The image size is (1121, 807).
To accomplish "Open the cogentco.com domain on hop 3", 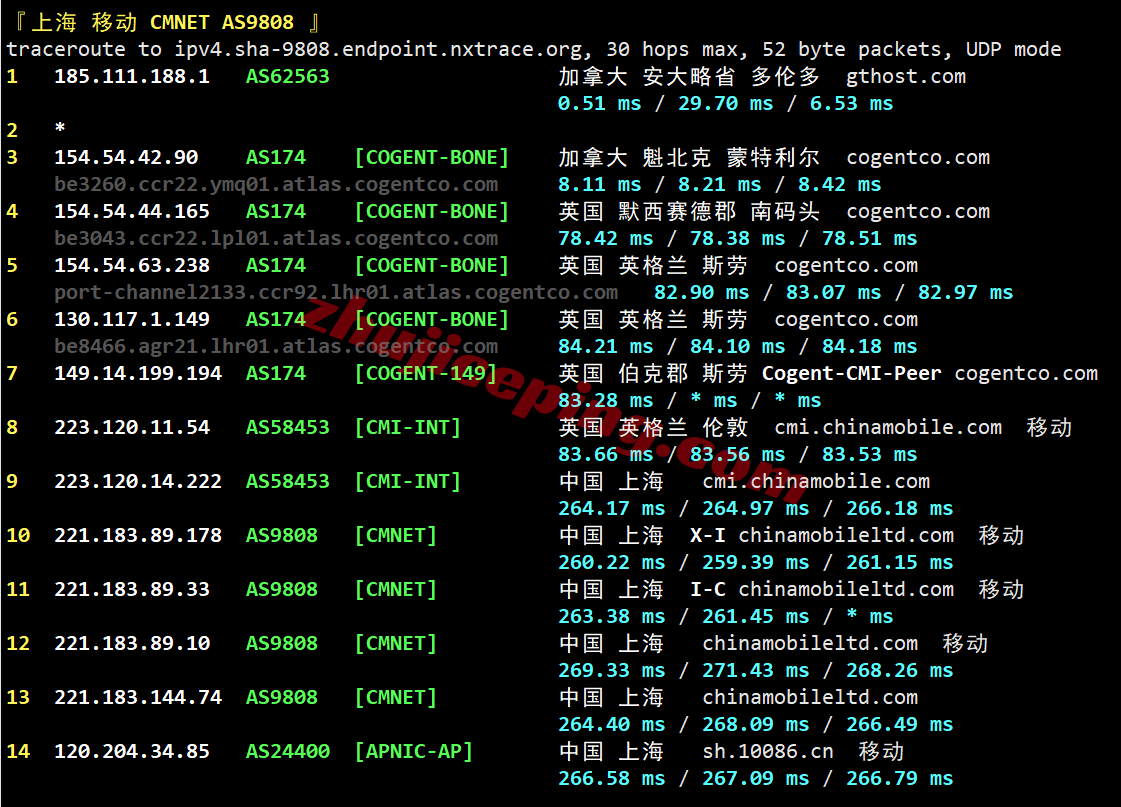I will (x=917, y=156).
